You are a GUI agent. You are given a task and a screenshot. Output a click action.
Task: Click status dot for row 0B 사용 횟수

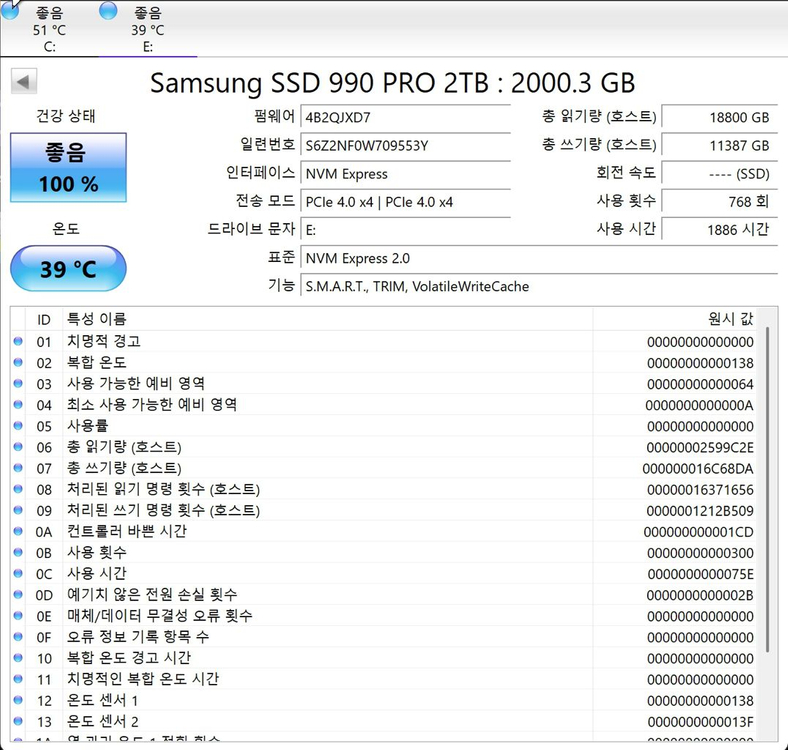[x=18, y=552]
